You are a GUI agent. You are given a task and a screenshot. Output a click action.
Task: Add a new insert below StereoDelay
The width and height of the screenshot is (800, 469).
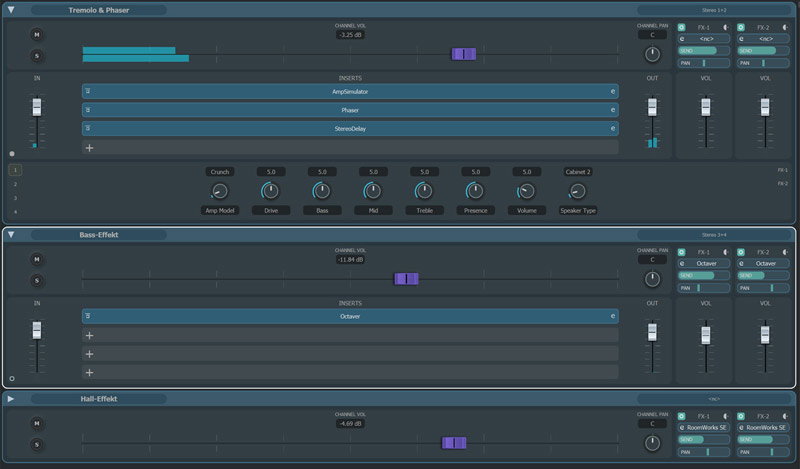tap(89, 147)
